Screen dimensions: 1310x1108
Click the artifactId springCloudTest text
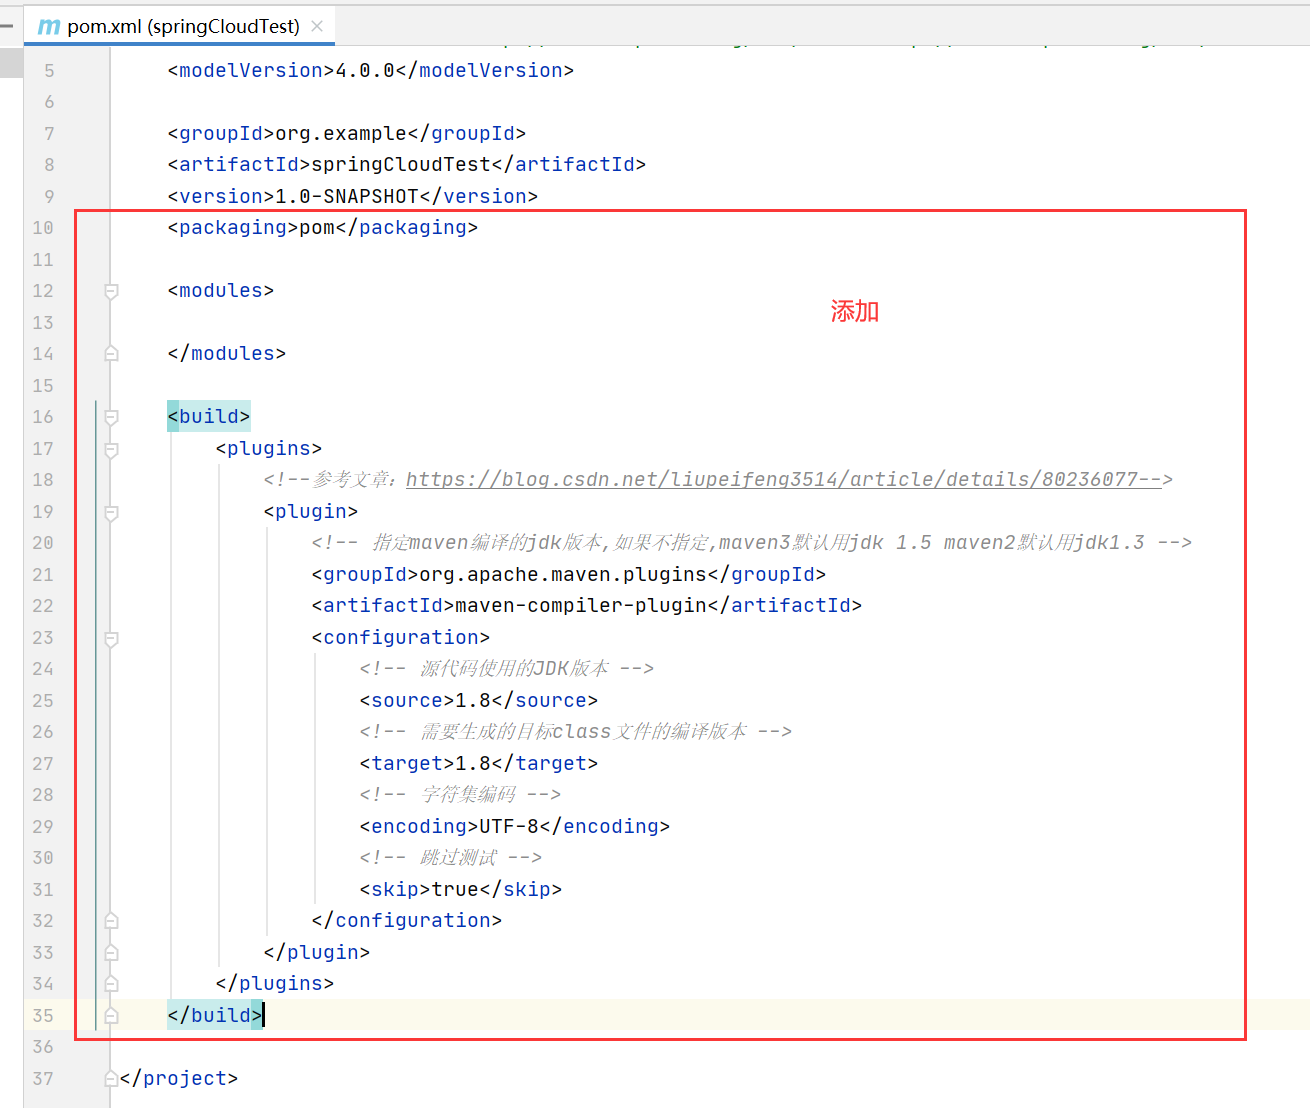pyautogui.click(x=407, y=165)
